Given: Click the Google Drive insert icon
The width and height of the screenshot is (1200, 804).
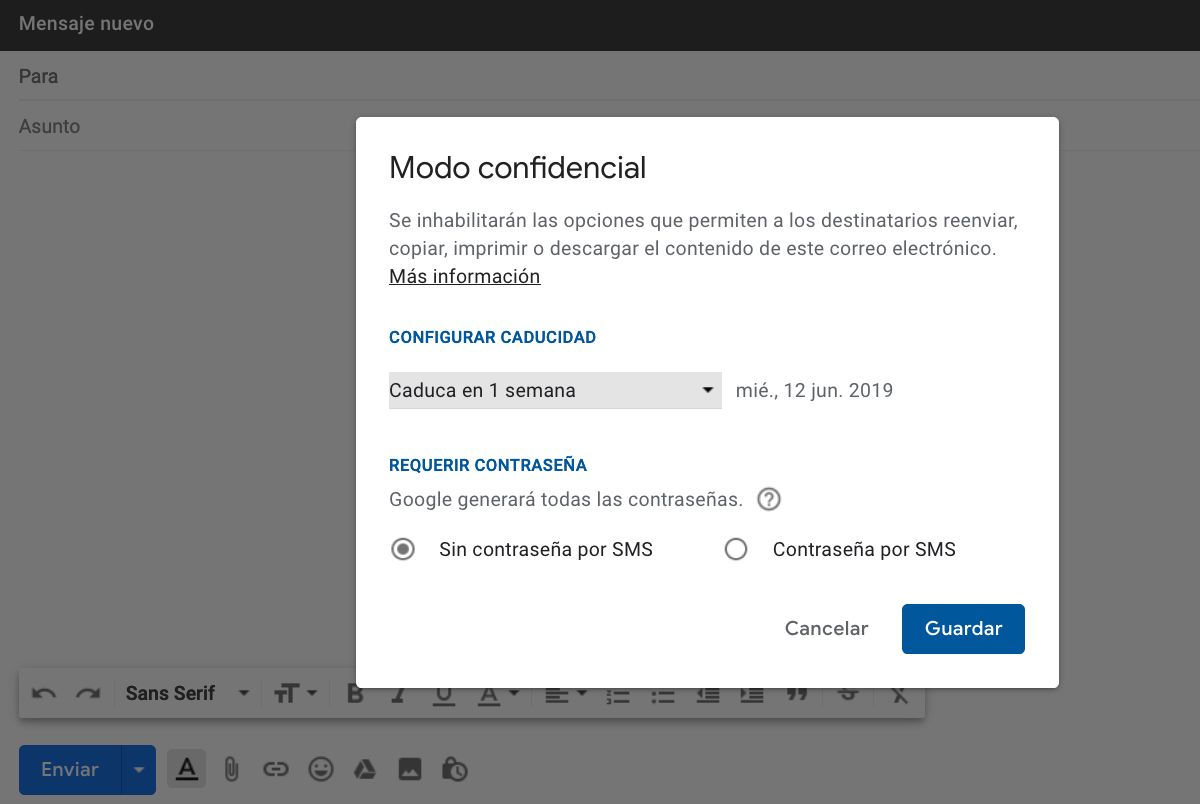Looking at the screenshot, I should [x=365, y=769].
